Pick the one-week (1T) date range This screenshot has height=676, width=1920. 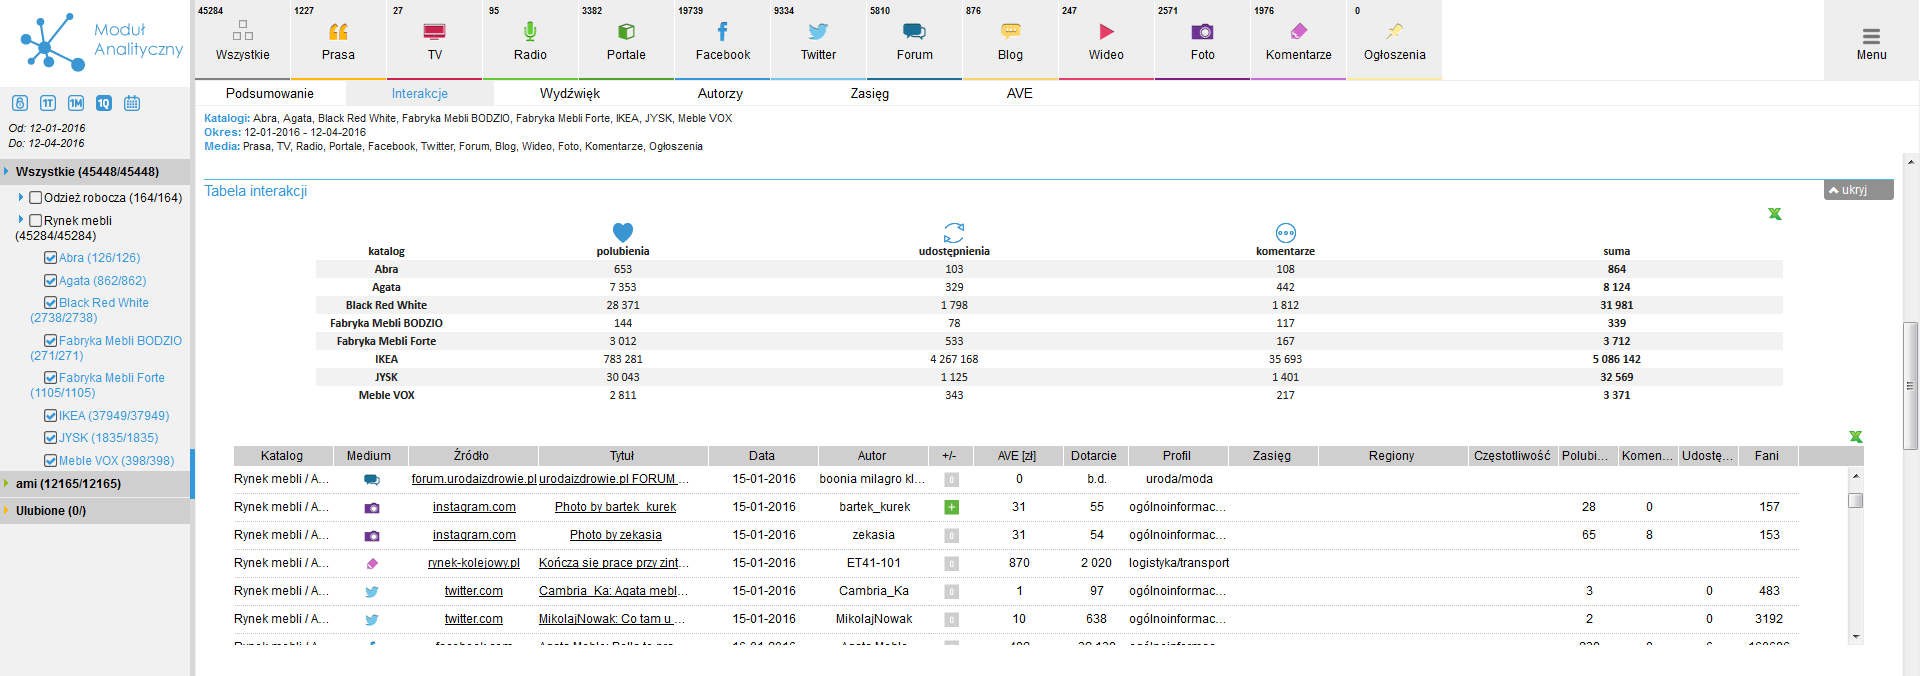click(x=48, y=103)
